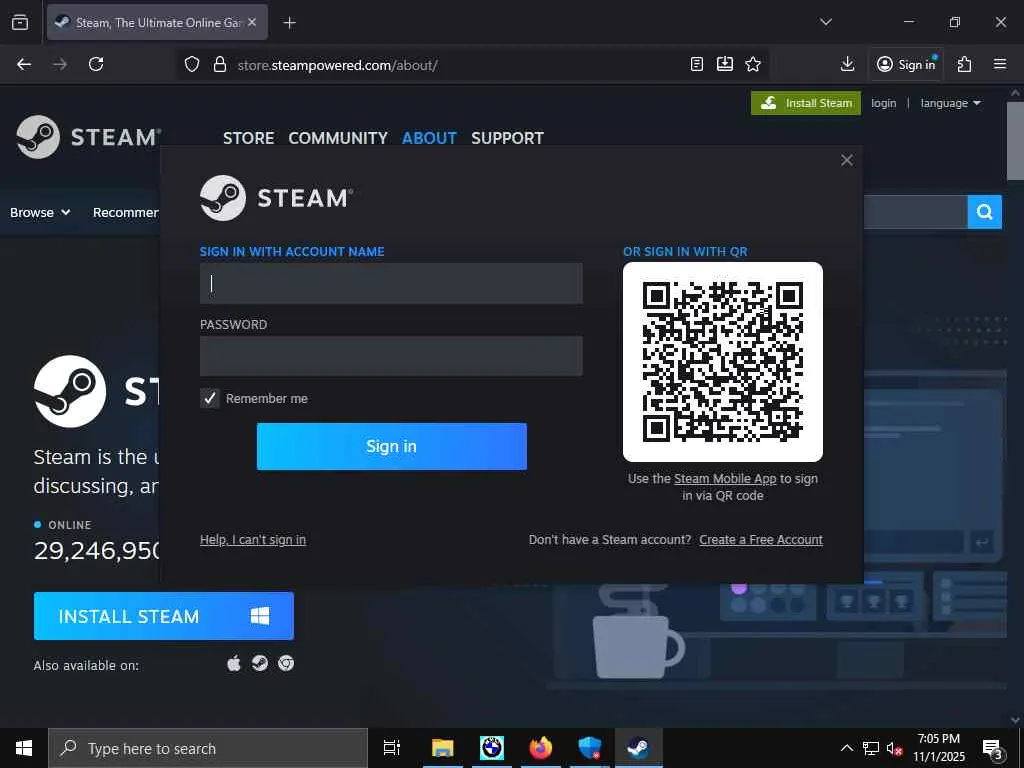Open the Steam Mobile App link
The image size is (1024, 768).
tap(725, 479)
